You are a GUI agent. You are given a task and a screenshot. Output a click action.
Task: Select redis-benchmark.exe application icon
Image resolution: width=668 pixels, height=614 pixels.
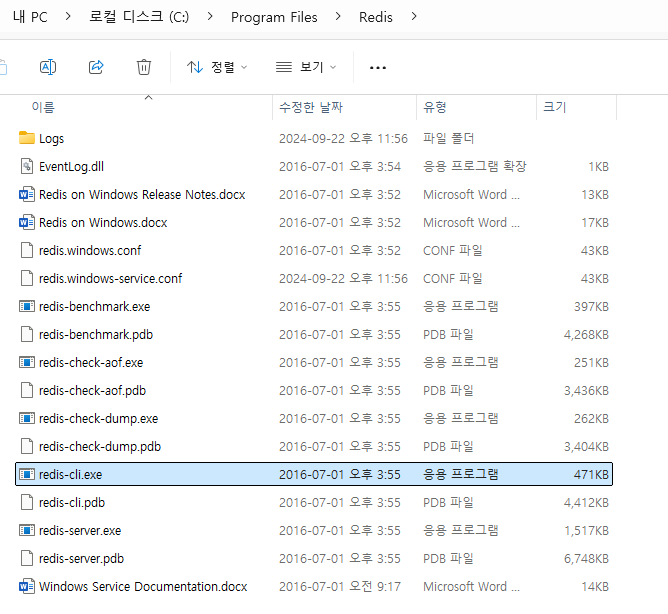(27, 306)
